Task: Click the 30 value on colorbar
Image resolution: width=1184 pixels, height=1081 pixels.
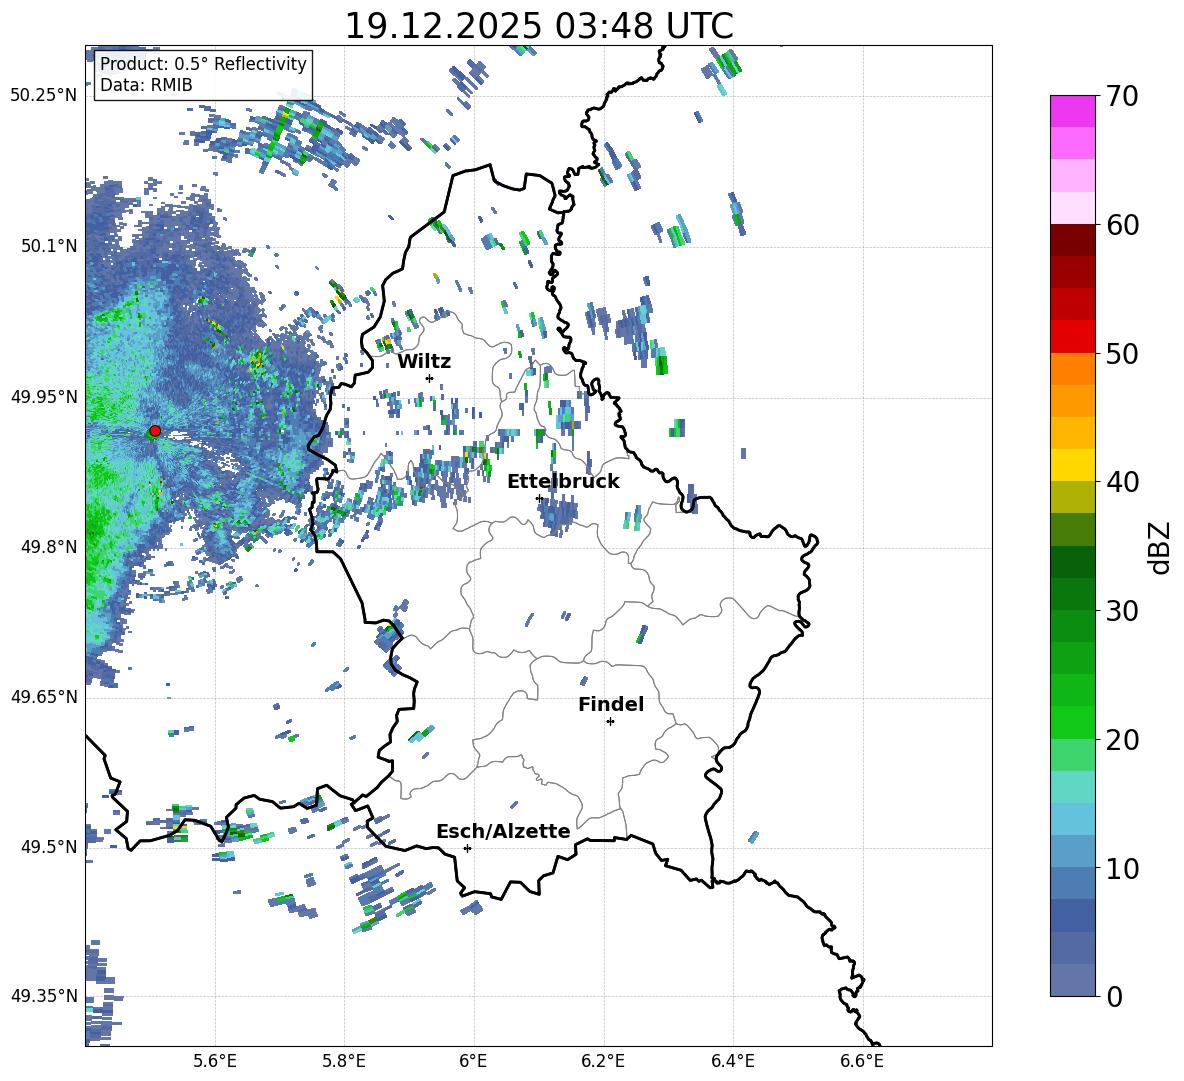Action: [1121, 611]
